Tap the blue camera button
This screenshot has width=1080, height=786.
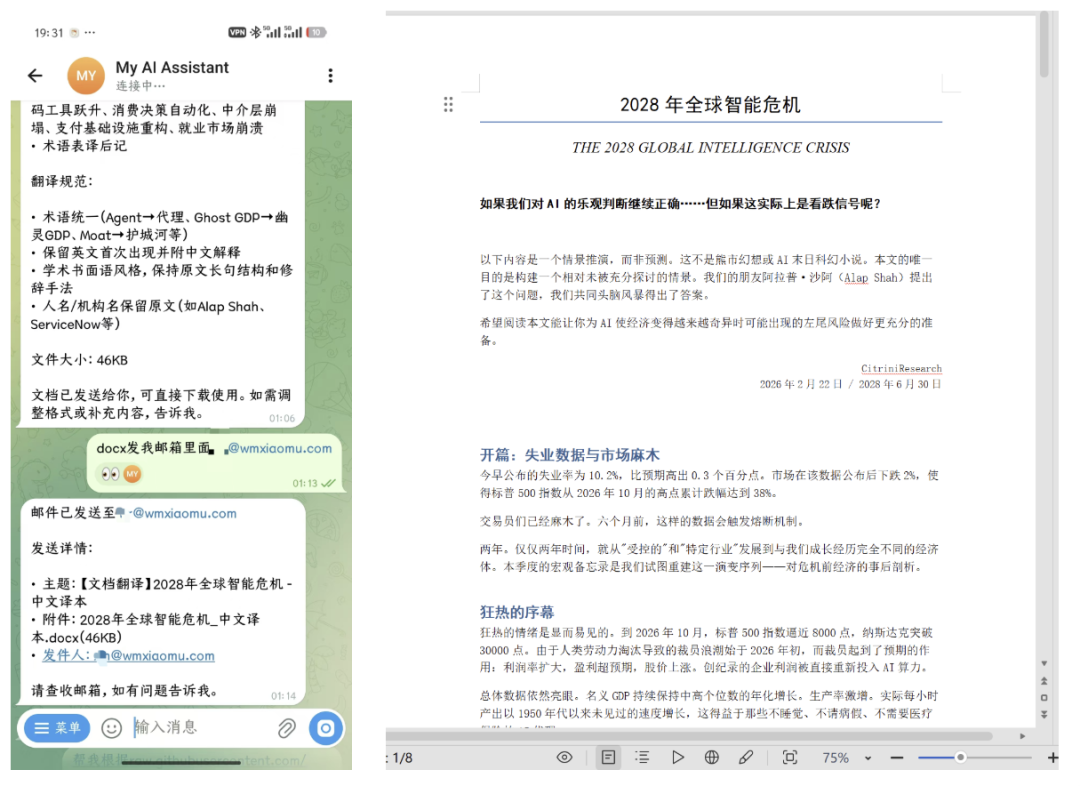[x=325, y=728]
